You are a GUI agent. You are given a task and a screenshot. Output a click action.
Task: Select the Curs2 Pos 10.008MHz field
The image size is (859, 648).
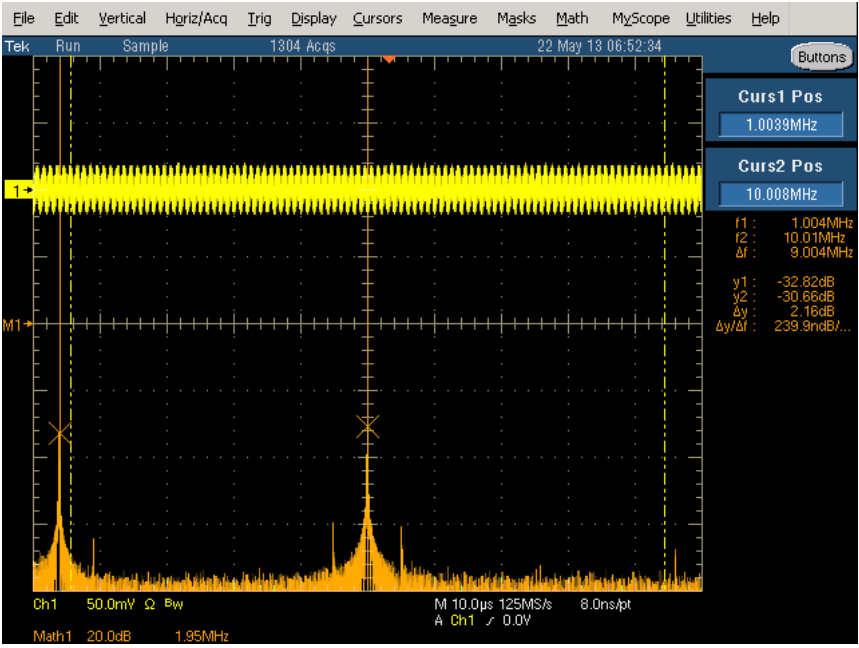(781, 194)
